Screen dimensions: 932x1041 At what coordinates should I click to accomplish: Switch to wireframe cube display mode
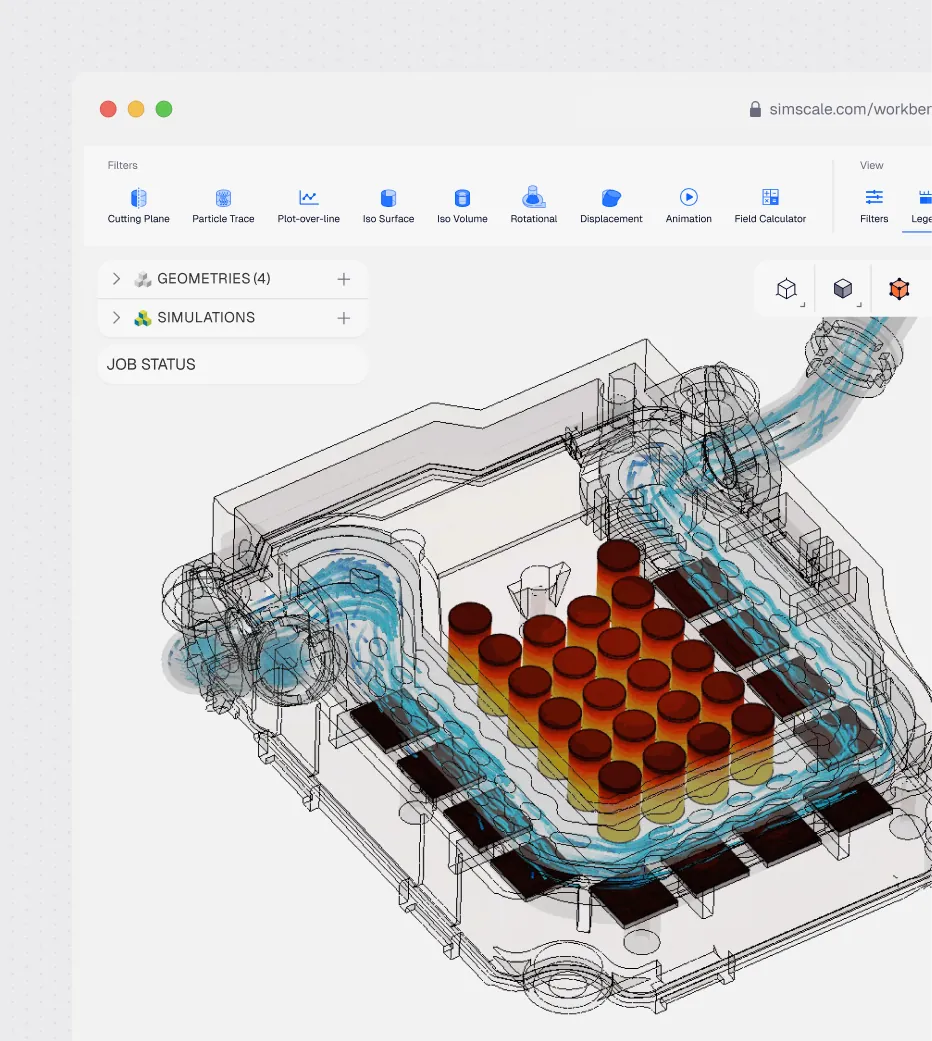pos(787,289)
